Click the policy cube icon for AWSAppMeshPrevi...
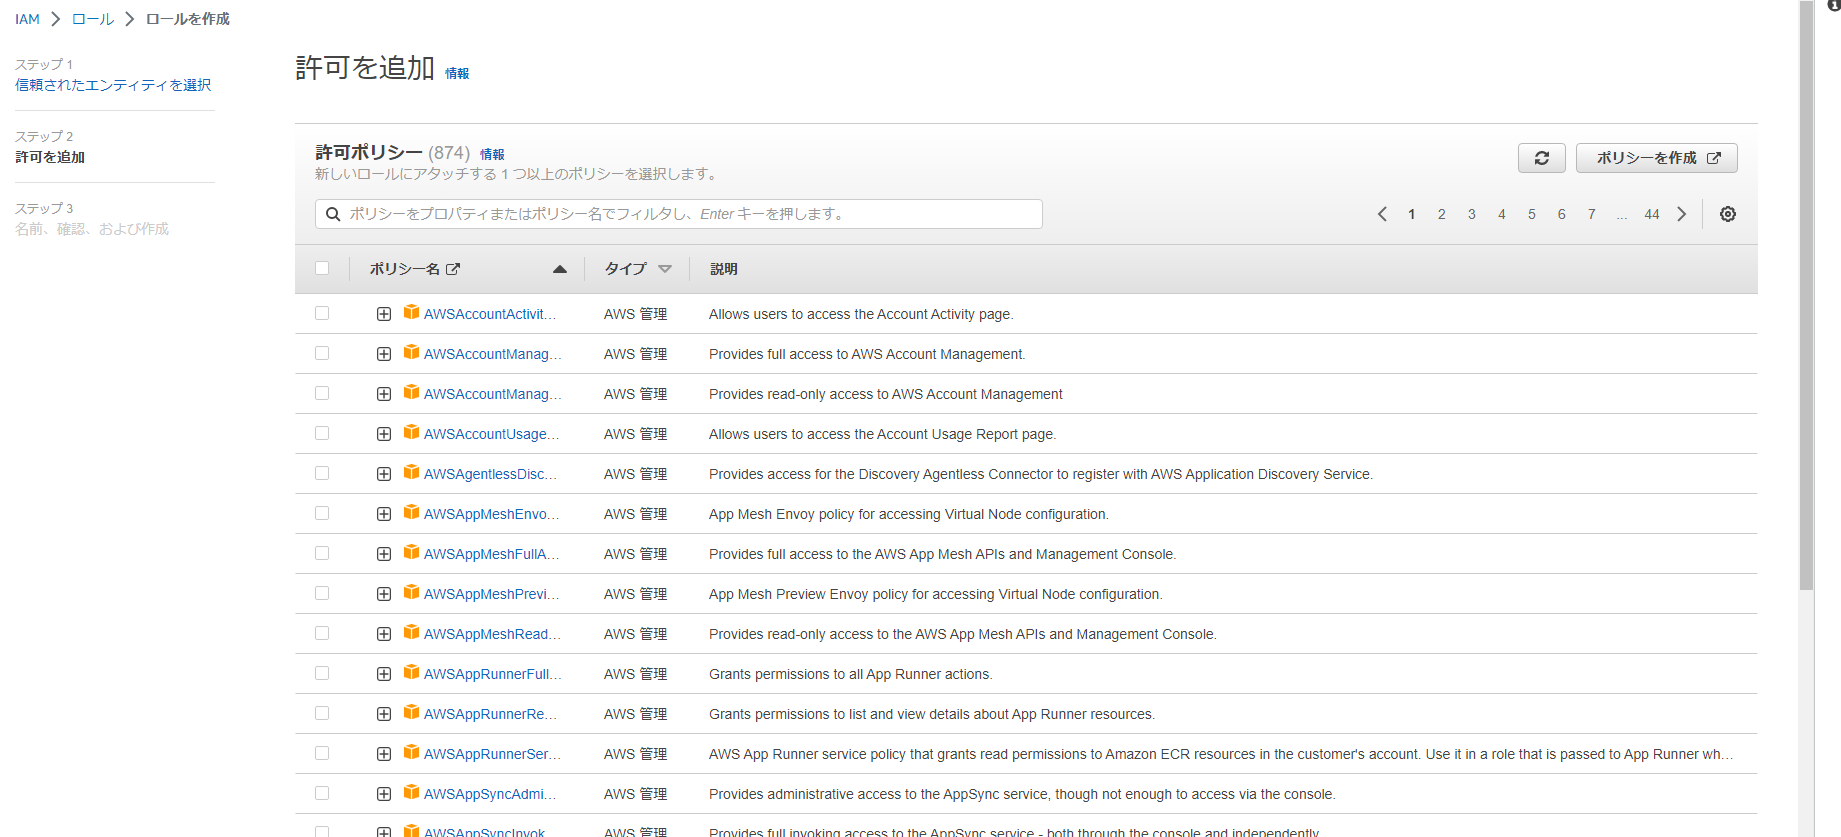This screenshot has height=837, width=1841. point(411,593)
